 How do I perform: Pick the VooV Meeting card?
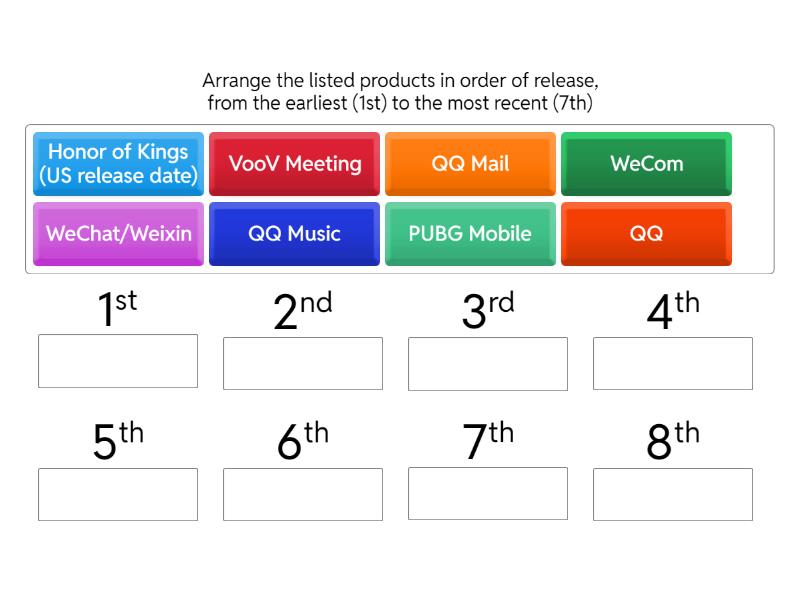click(294, 164)
